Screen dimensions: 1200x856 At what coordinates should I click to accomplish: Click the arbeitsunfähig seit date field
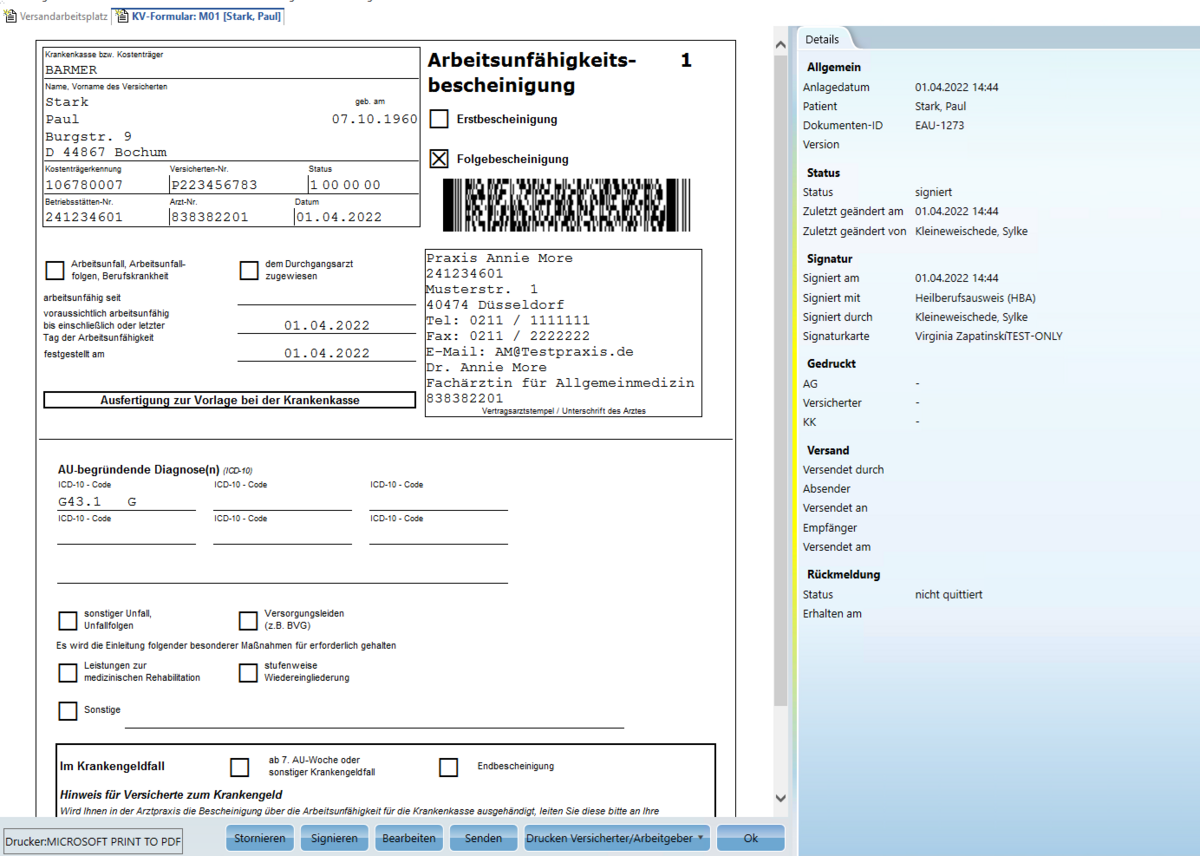[326, 297]
